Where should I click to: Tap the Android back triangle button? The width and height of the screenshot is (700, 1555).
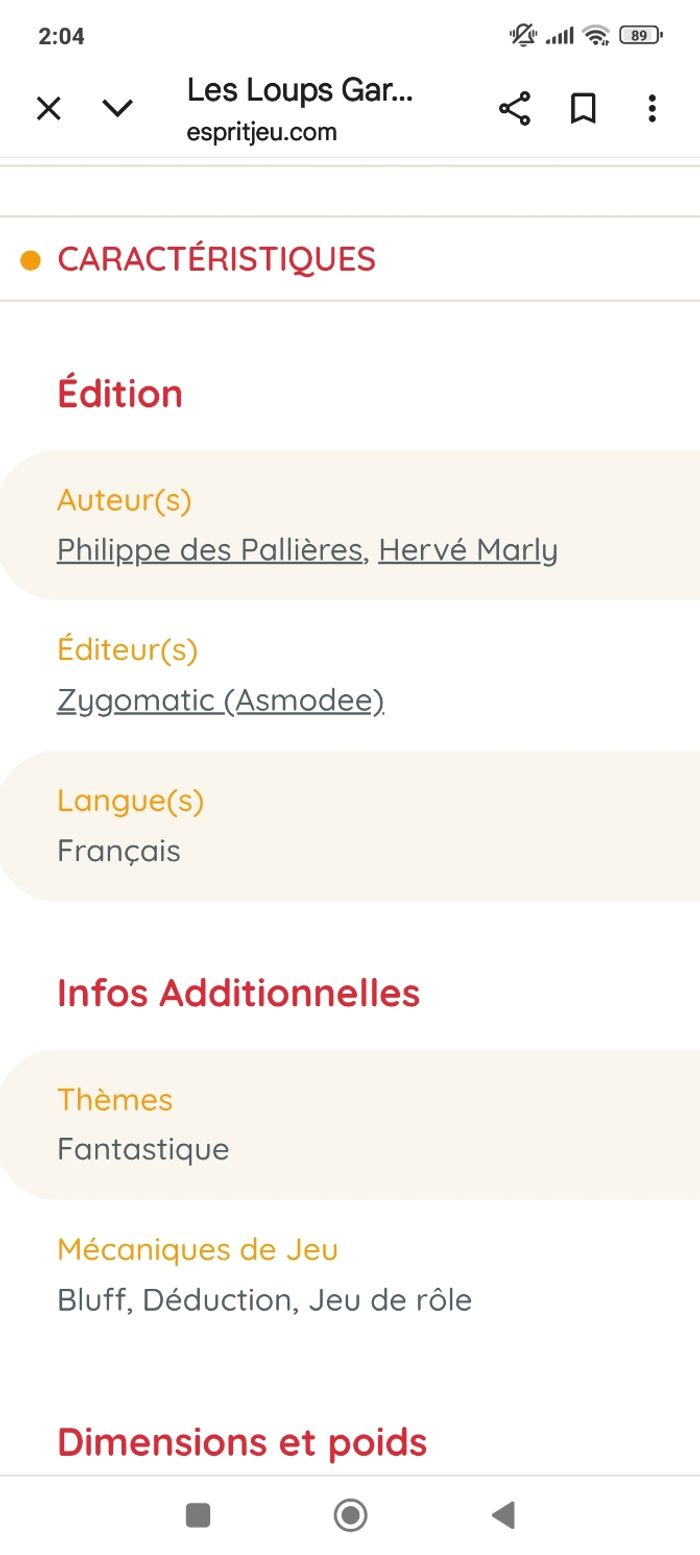[x=503, y=1515]
